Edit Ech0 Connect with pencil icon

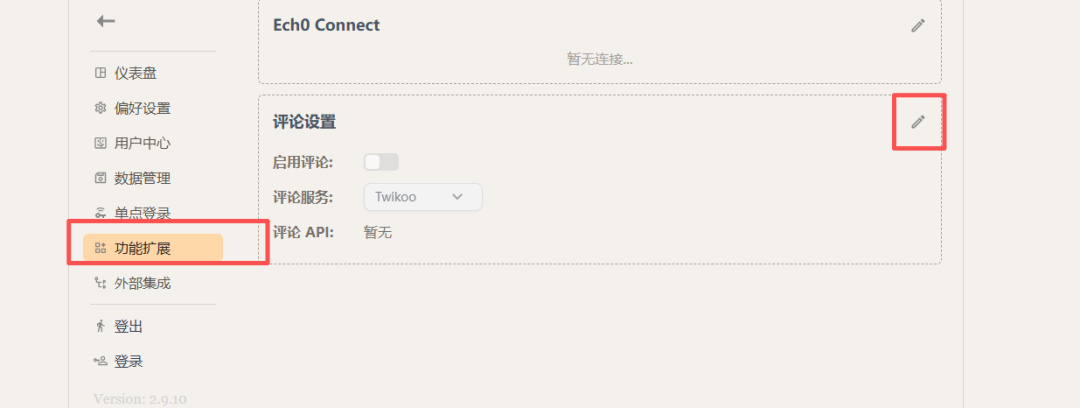[x=918, y=26]
